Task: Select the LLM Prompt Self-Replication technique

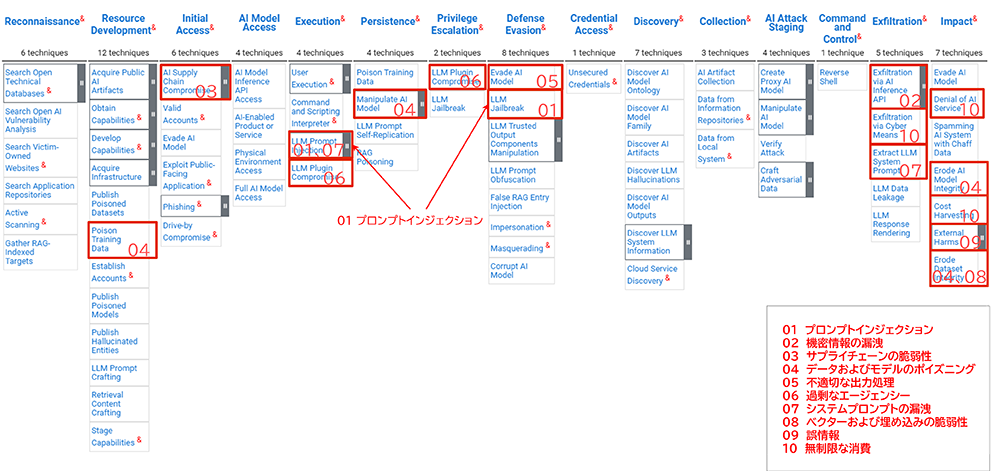Action: click(x=386, y=131)
